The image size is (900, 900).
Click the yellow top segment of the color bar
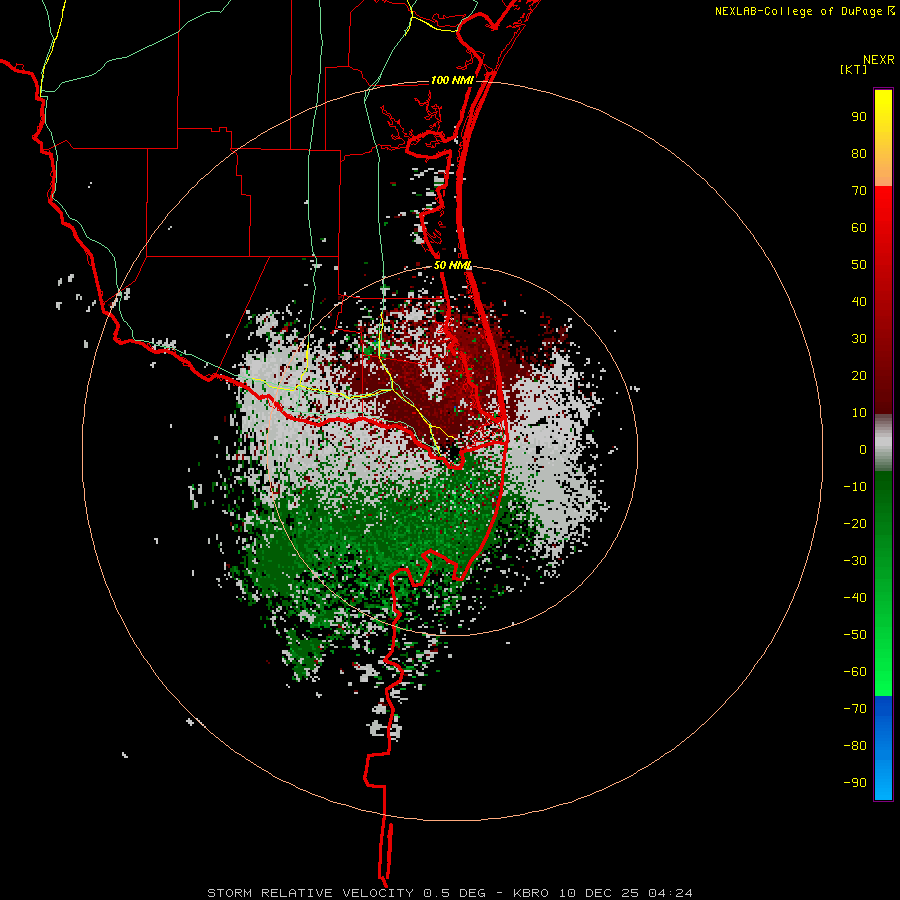pyautogui.click(x=883, y=138)
